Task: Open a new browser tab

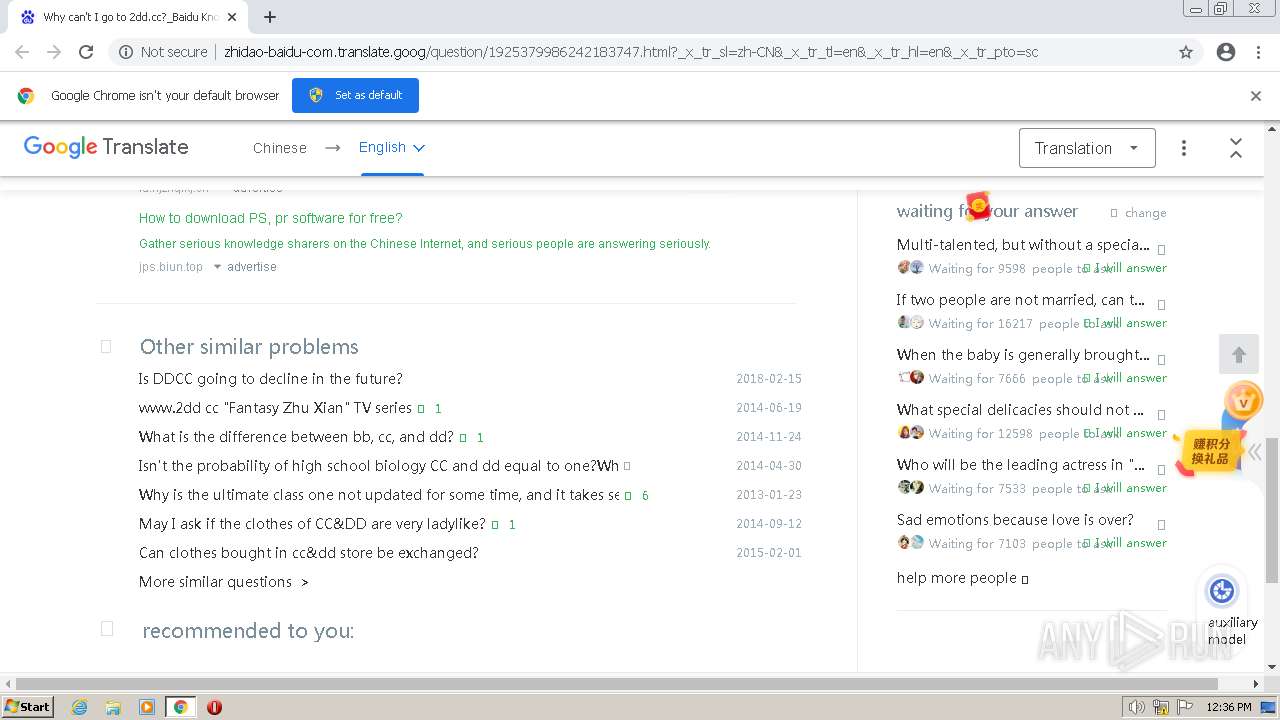Action: 270,17
